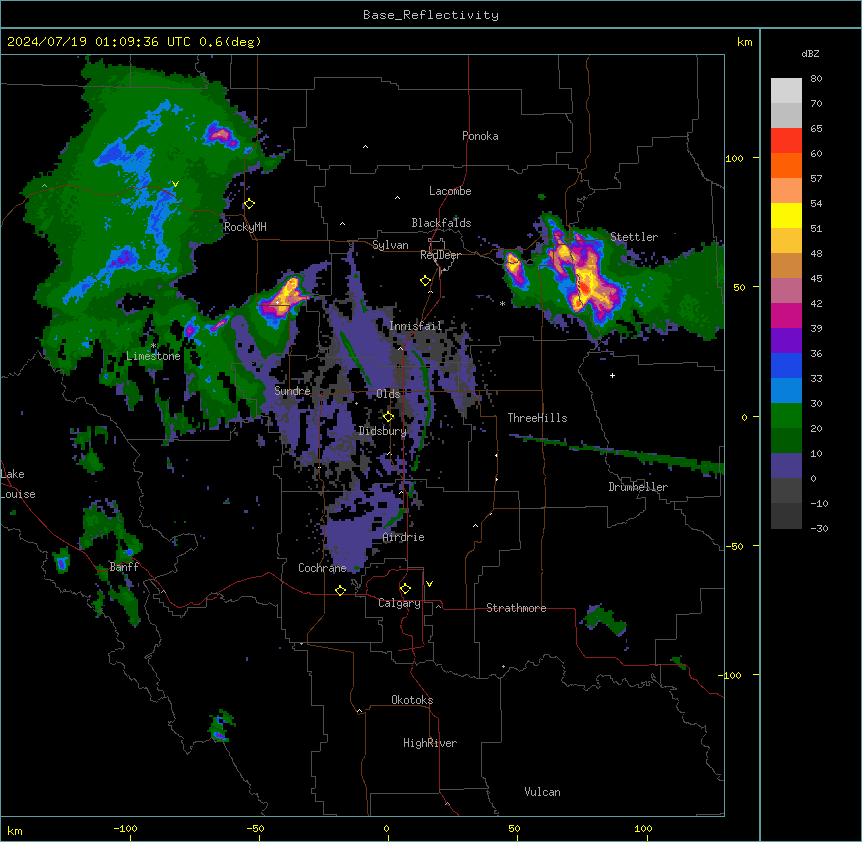Click the yellow V marker in northwest rain area
862x842 pixels.
tap(175, 184)
